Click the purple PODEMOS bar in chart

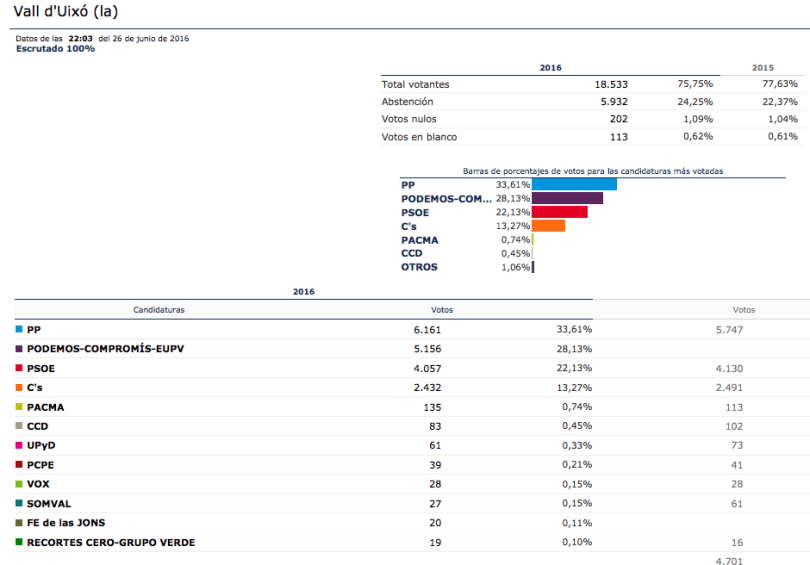tap(567, 198)
